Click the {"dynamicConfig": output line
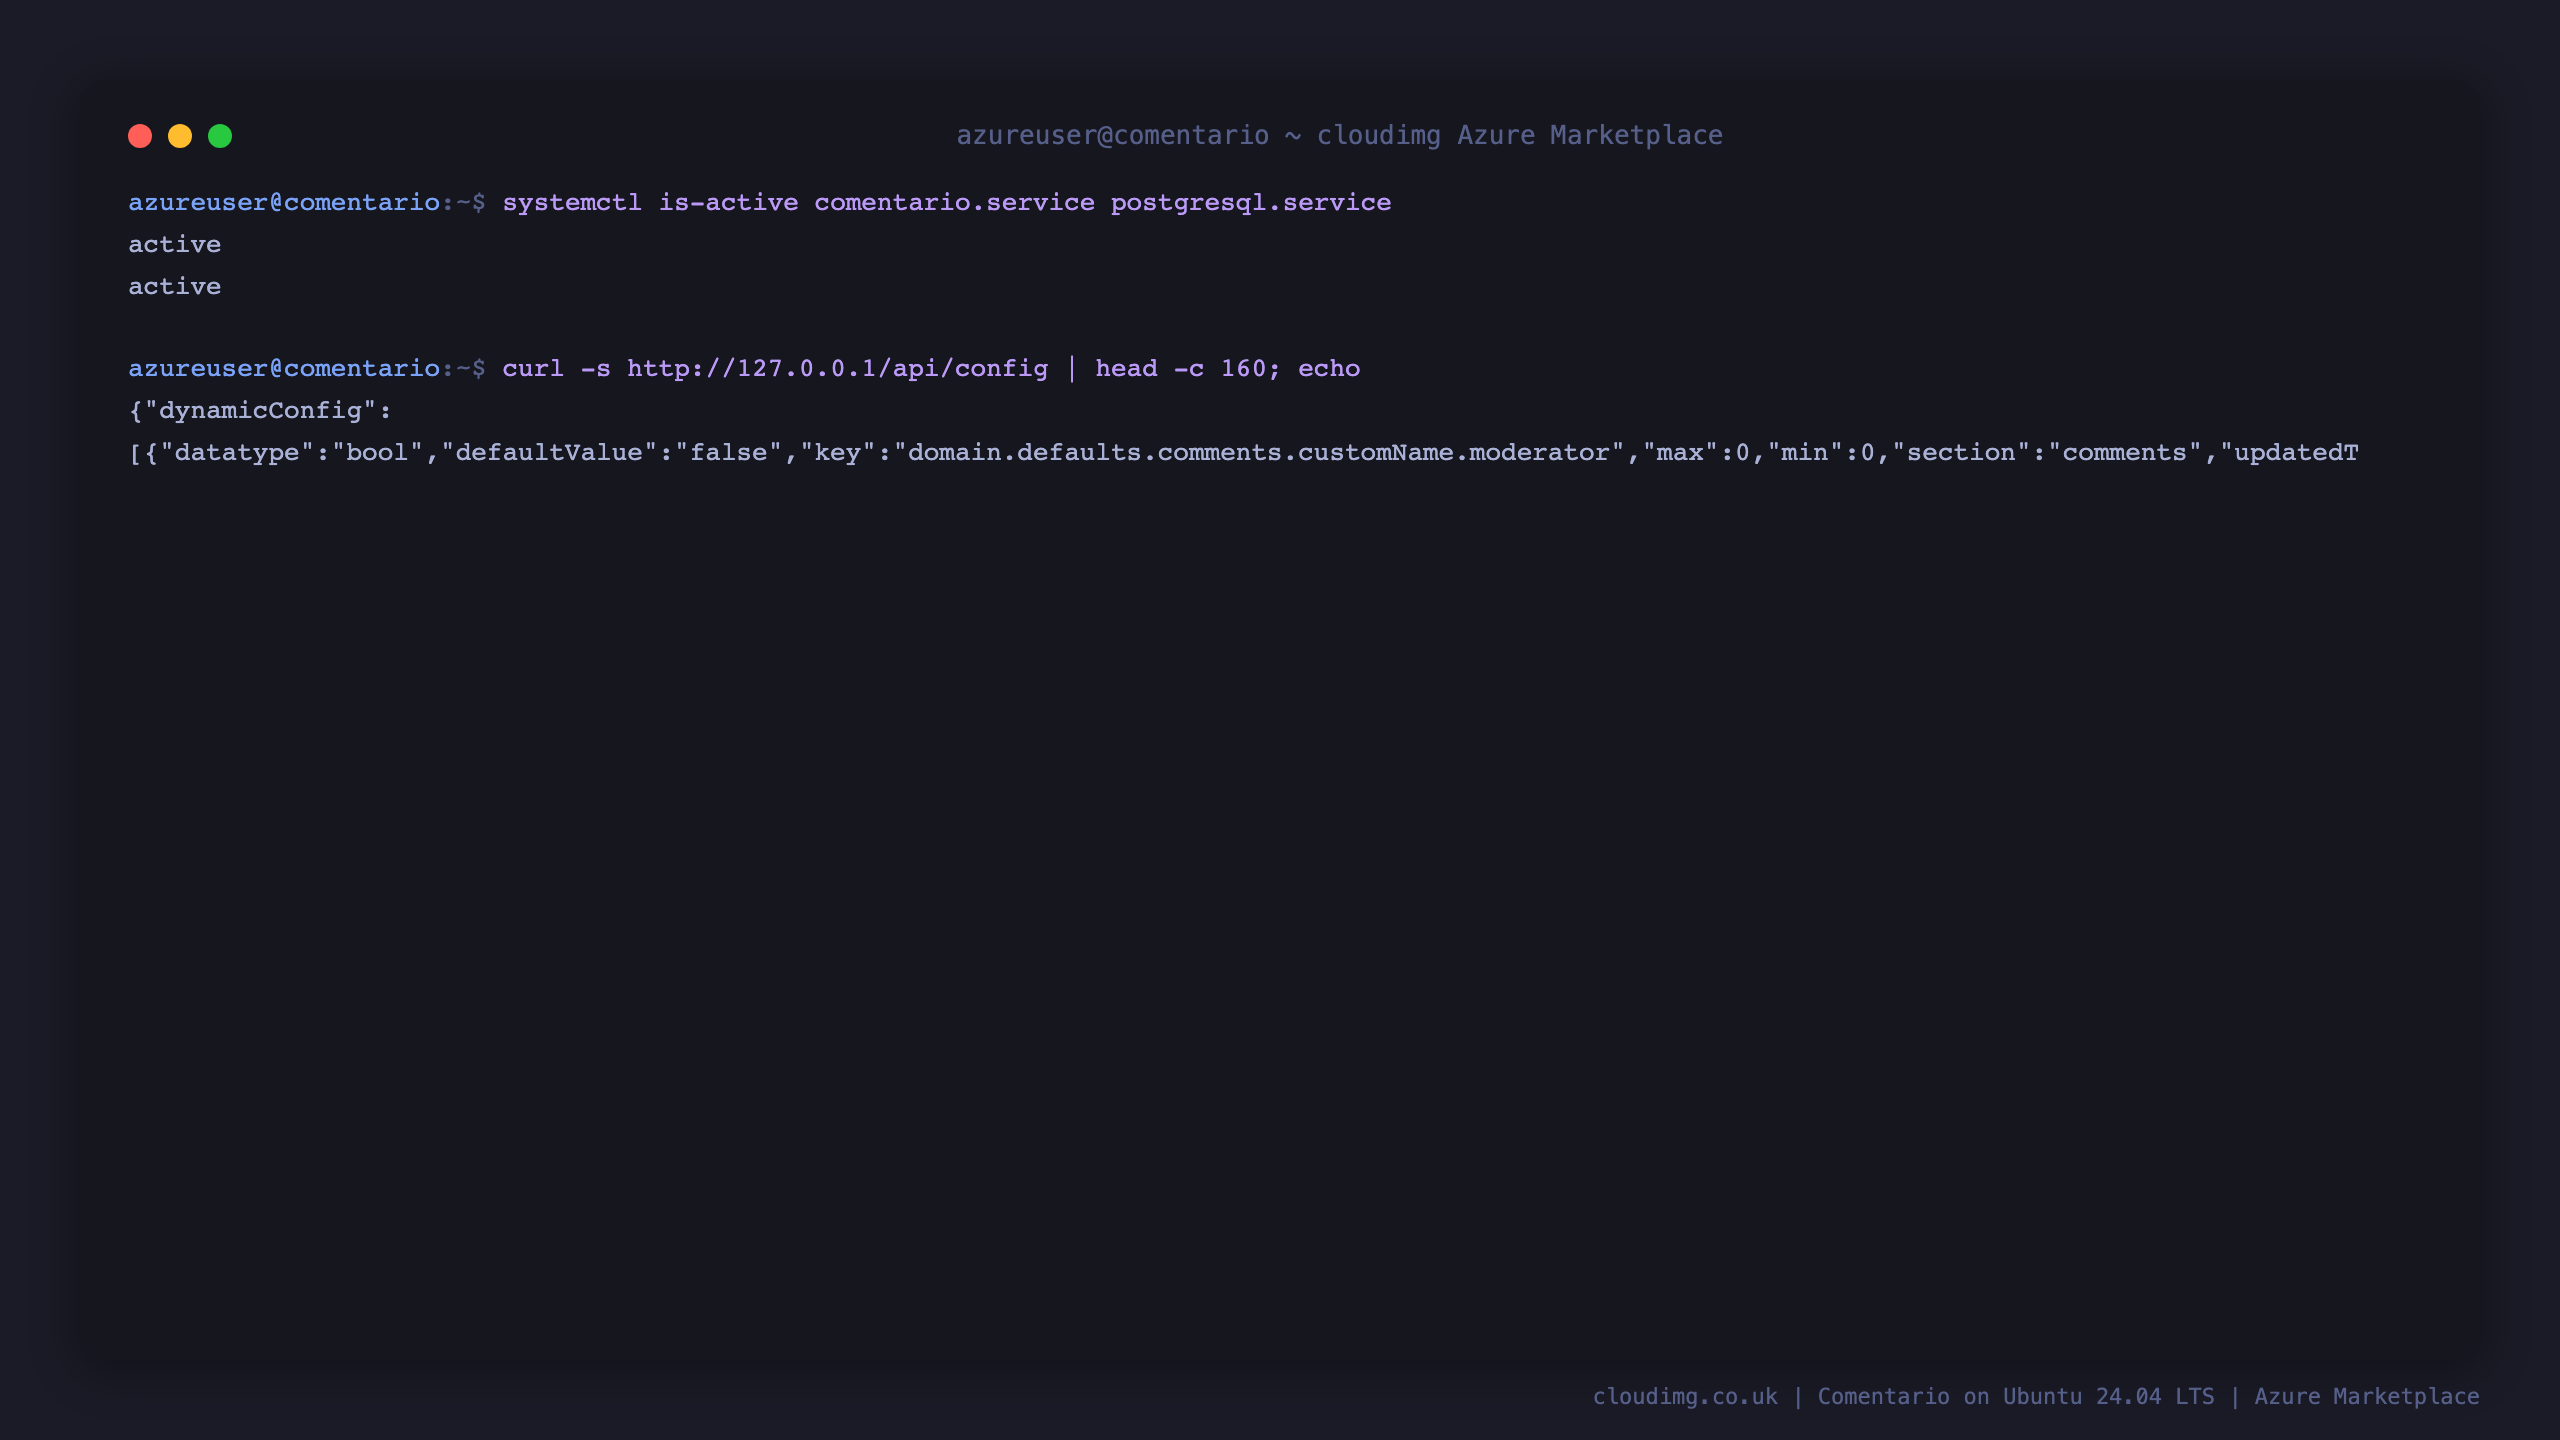Viewport: 2560px width, 1440px height. [x=260, y=410]
